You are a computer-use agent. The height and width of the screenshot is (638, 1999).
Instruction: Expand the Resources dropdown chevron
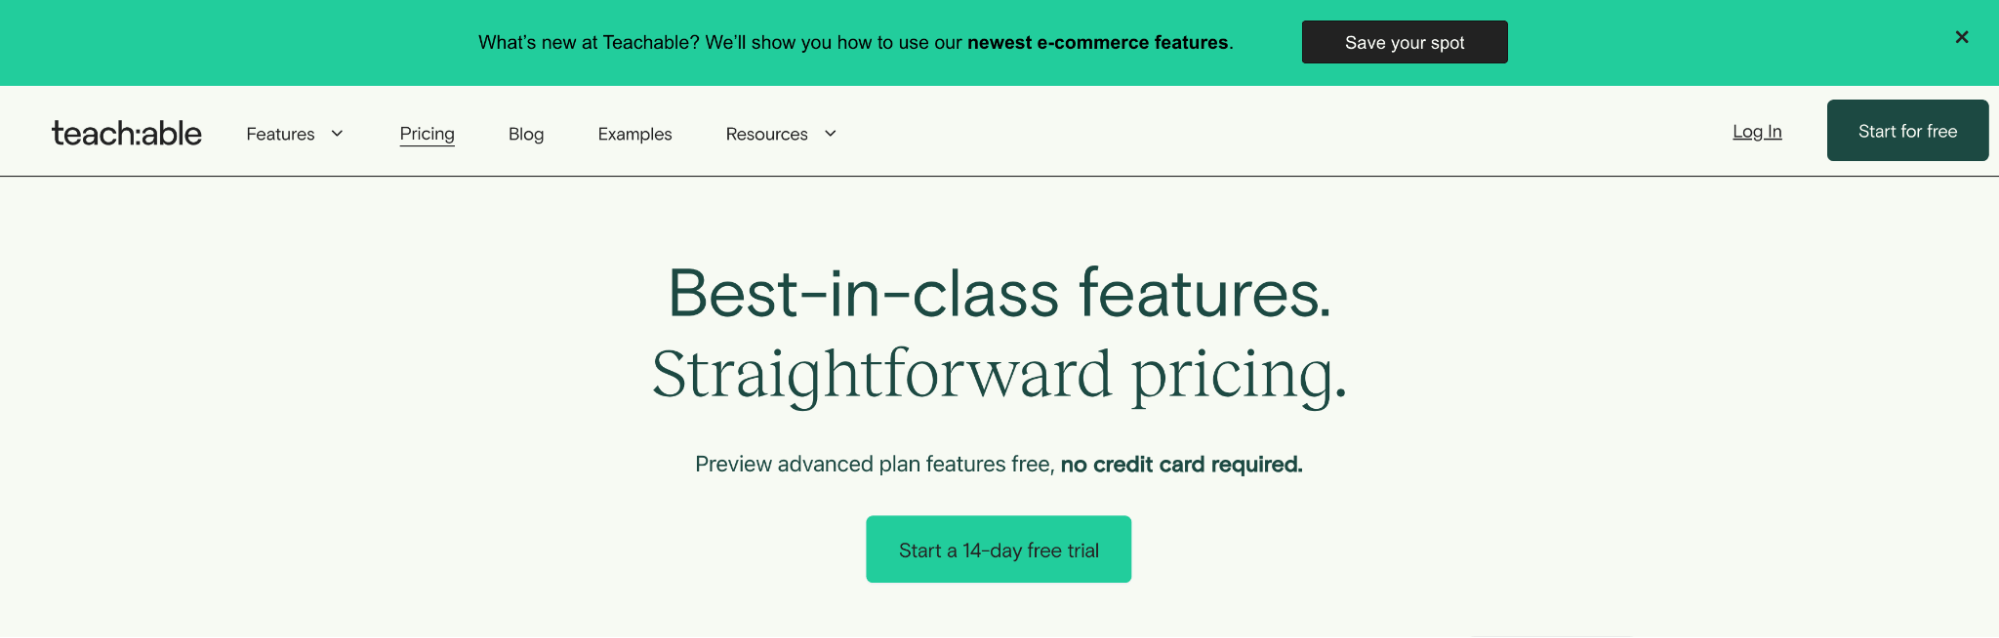click(830, 133)
